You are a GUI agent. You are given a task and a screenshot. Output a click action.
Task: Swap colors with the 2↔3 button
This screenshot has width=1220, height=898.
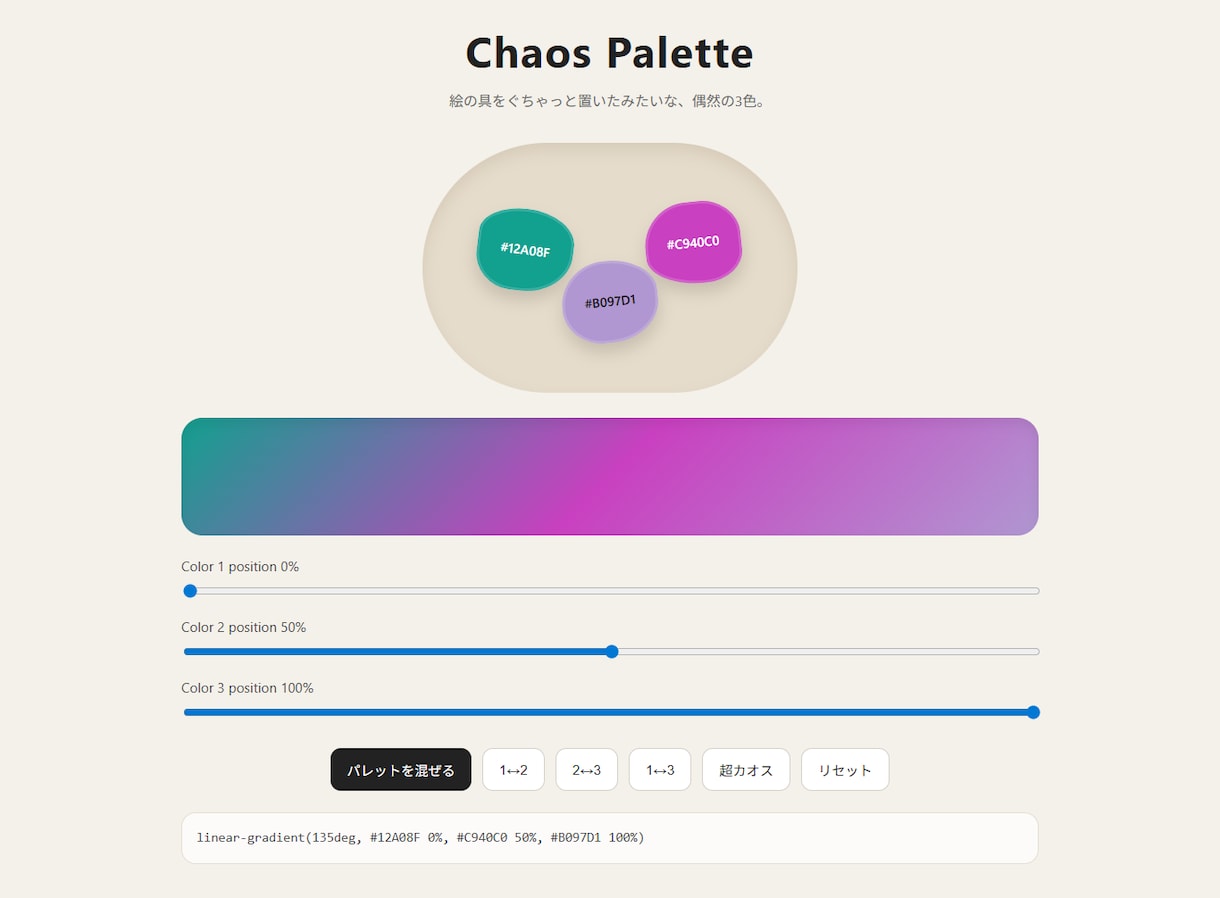(586, 770)
